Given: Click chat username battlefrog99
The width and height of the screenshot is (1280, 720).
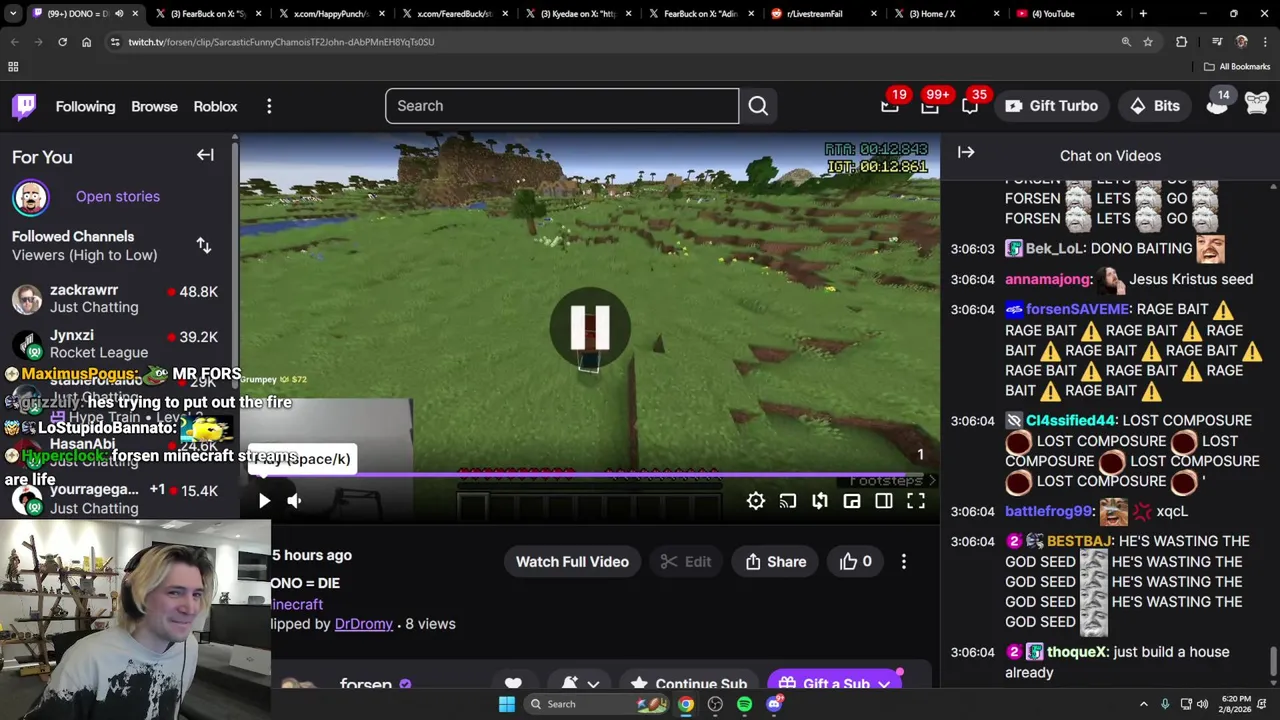Looking at the screenshot, I should coord(1048,511).
